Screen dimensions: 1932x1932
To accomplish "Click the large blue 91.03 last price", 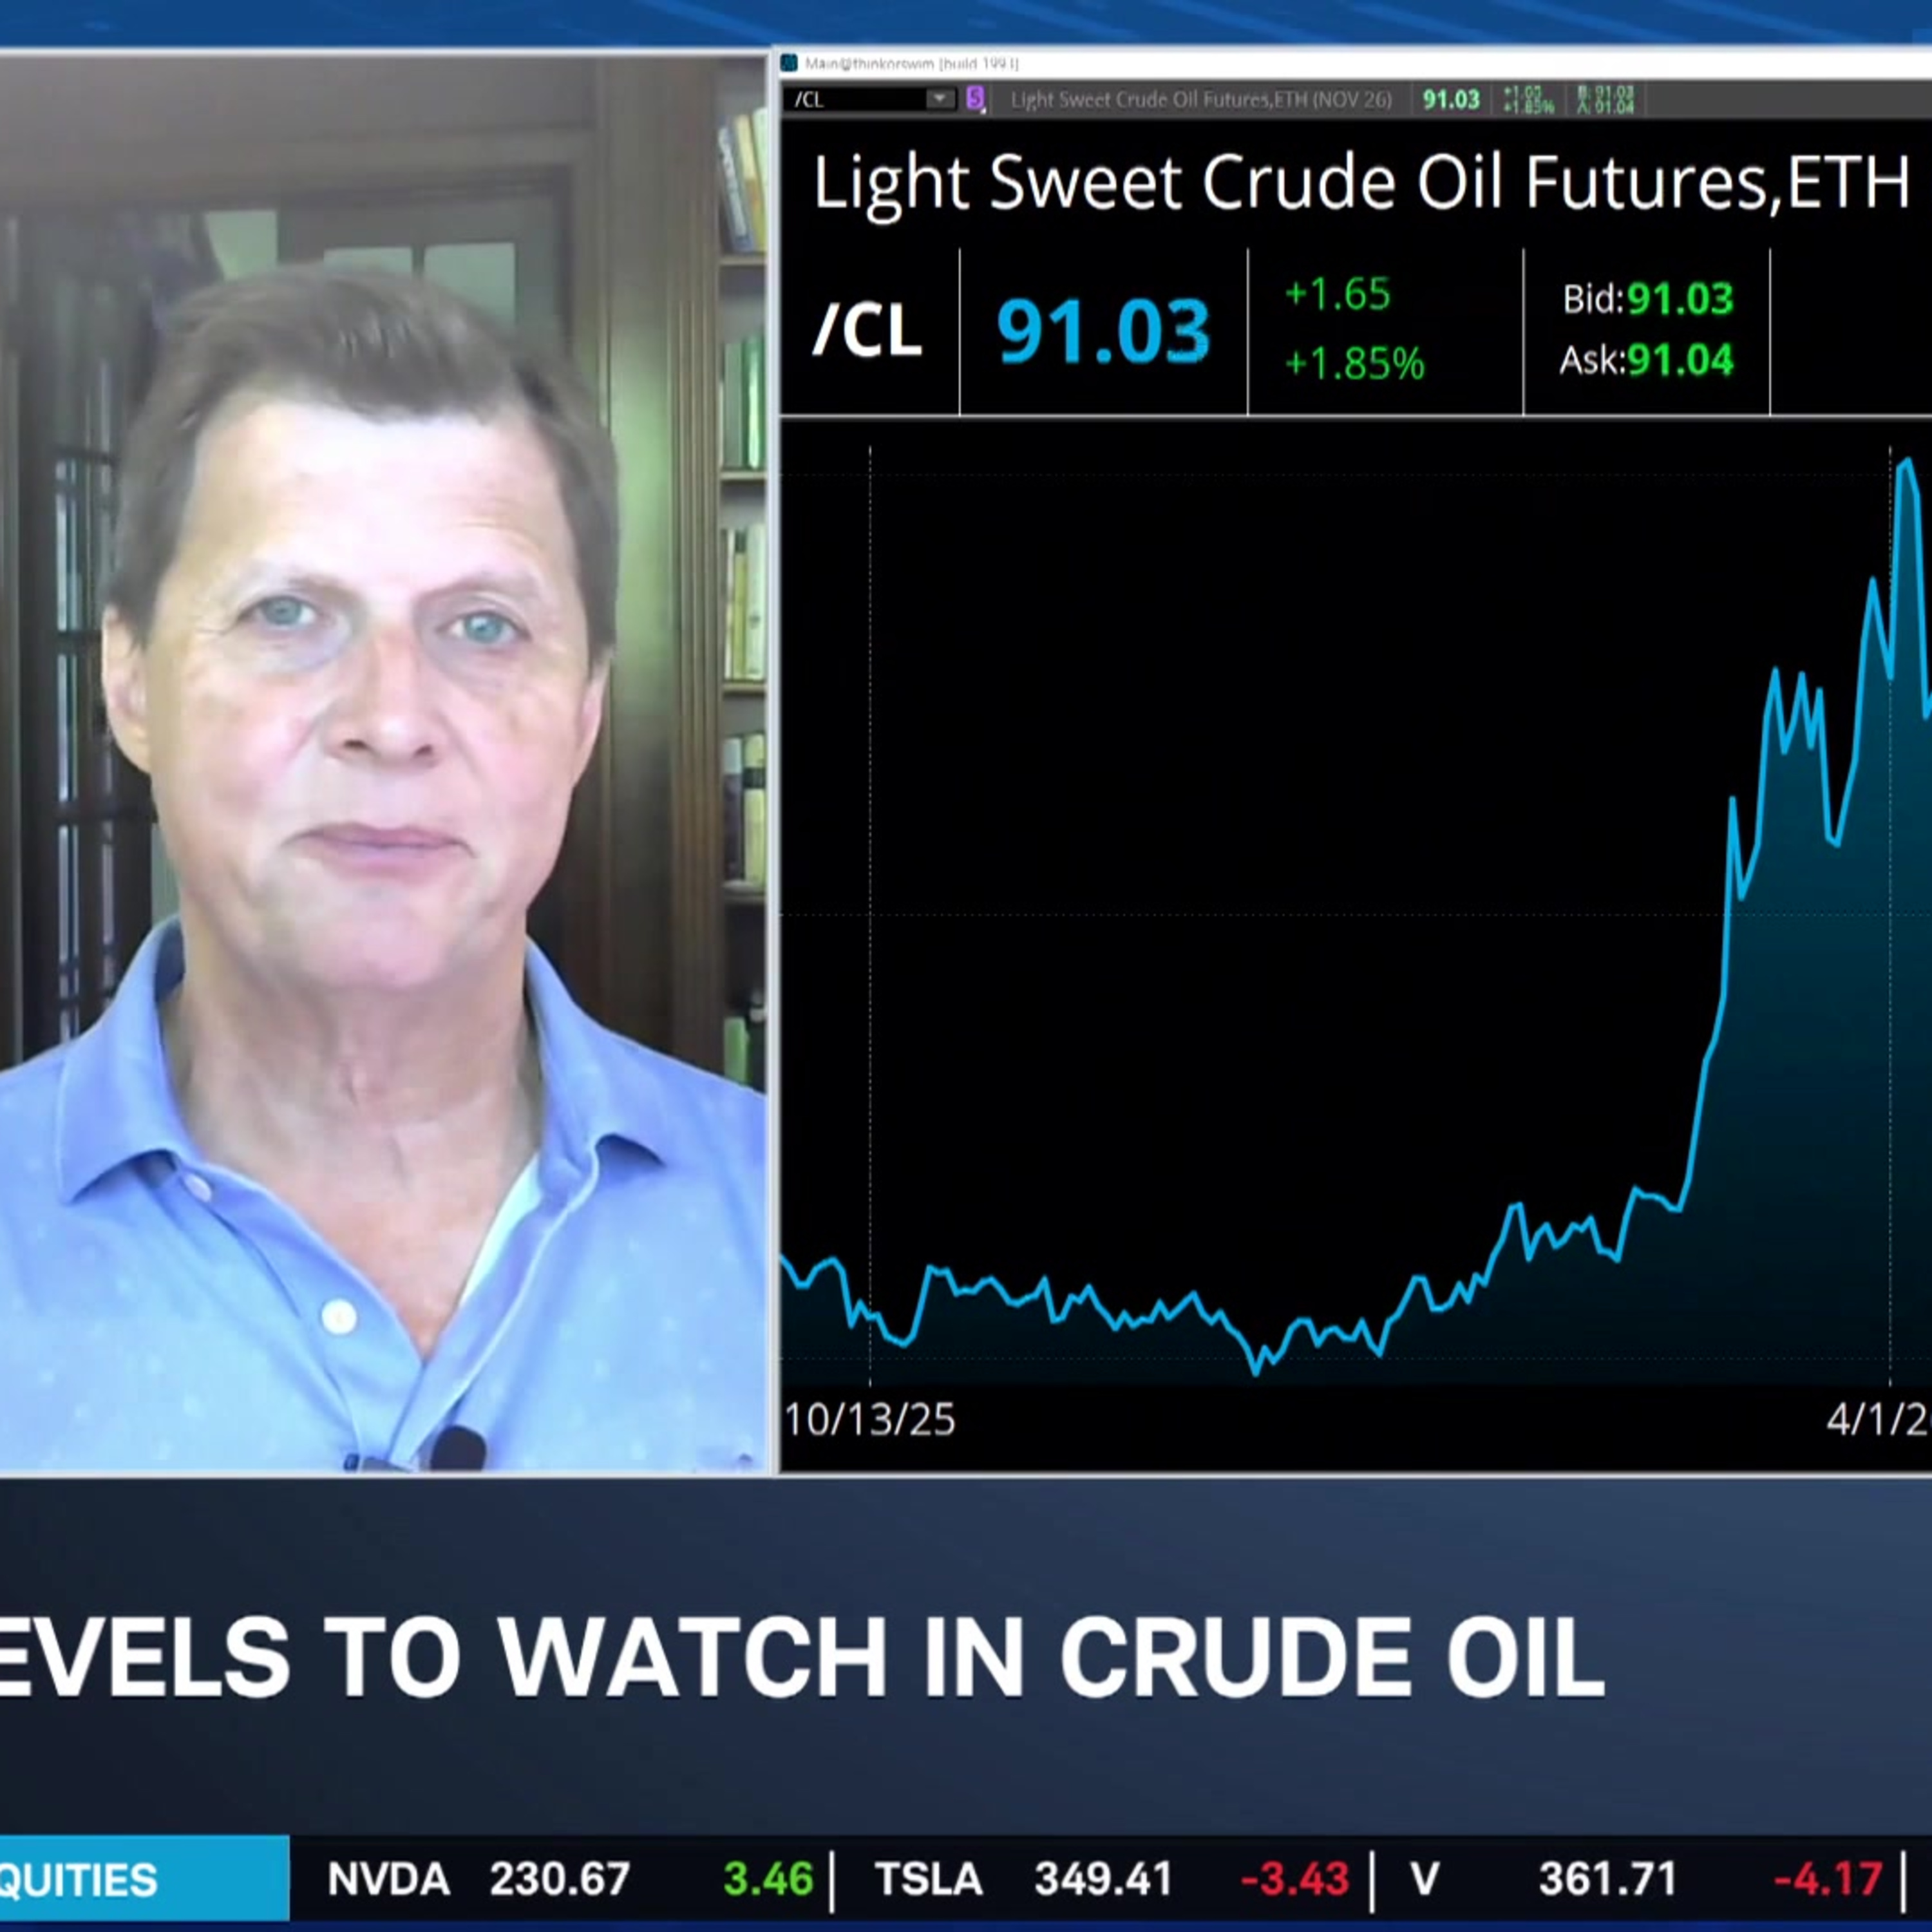I will pyautogui.click(x=1103, y=331).
